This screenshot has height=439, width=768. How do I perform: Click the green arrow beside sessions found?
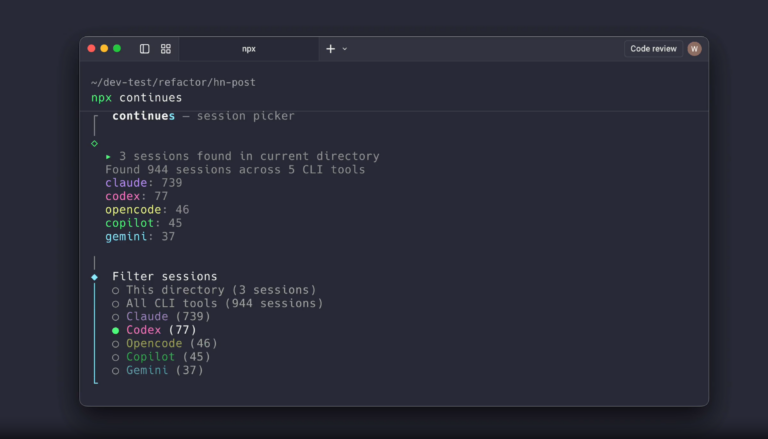pos(108,157)
